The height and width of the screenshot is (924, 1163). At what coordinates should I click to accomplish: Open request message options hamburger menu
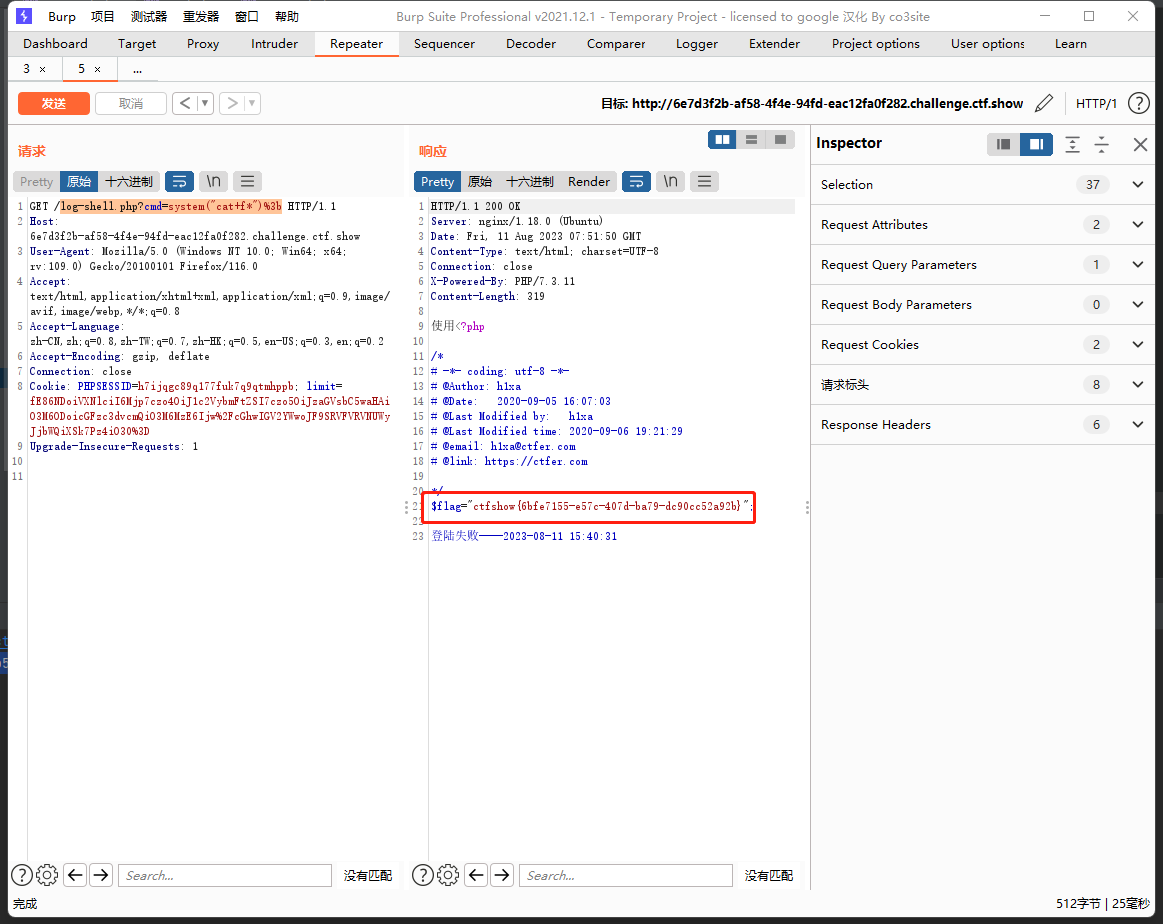[248, 182]
